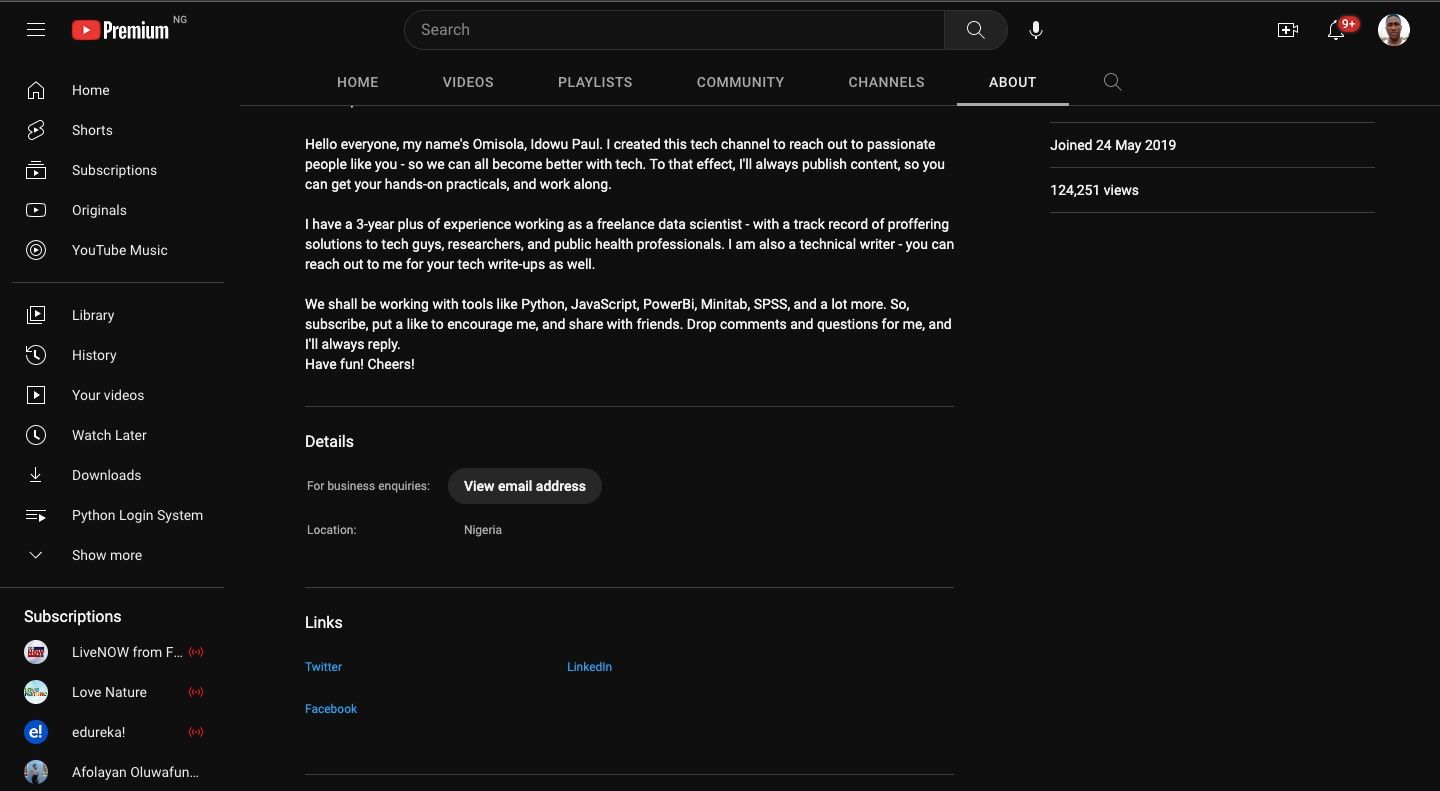This screenshot has width=1440, height=791.
Task: Open the notifications bell
Action: [x=1336, y=30]
